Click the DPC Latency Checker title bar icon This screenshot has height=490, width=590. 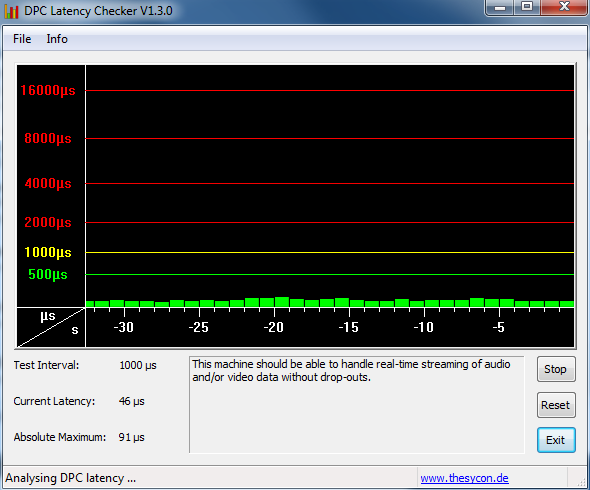[11, 11]
